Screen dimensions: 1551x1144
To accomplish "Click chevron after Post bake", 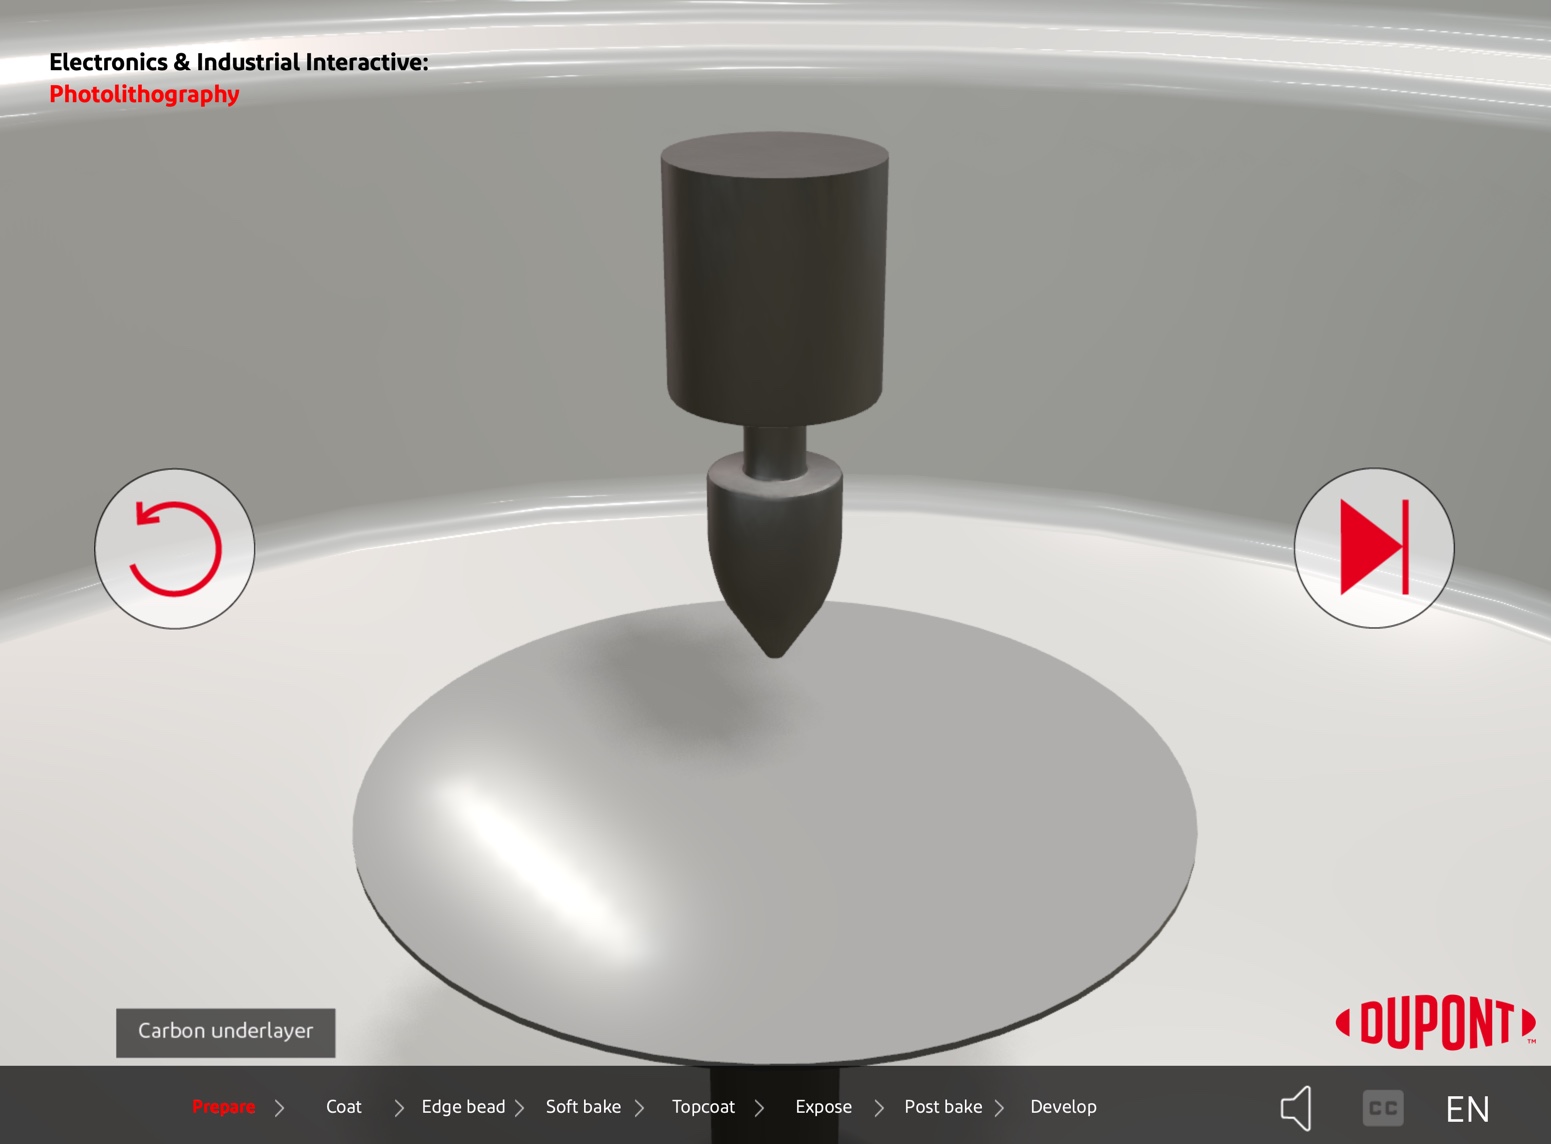I will [999, 1108].
